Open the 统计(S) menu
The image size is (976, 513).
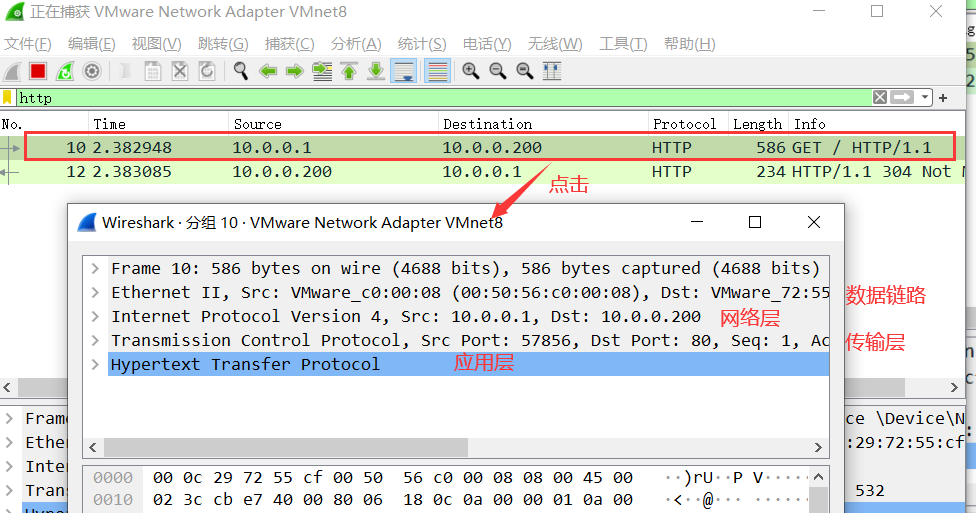tap(422, 44)
